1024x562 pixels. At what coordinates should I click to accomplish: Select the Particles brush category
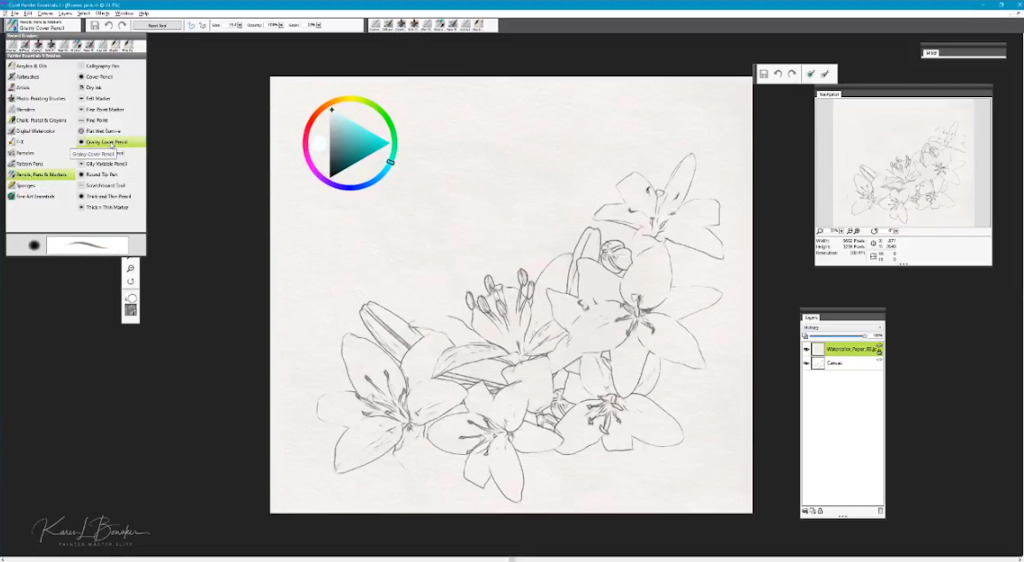click(40, 153)
